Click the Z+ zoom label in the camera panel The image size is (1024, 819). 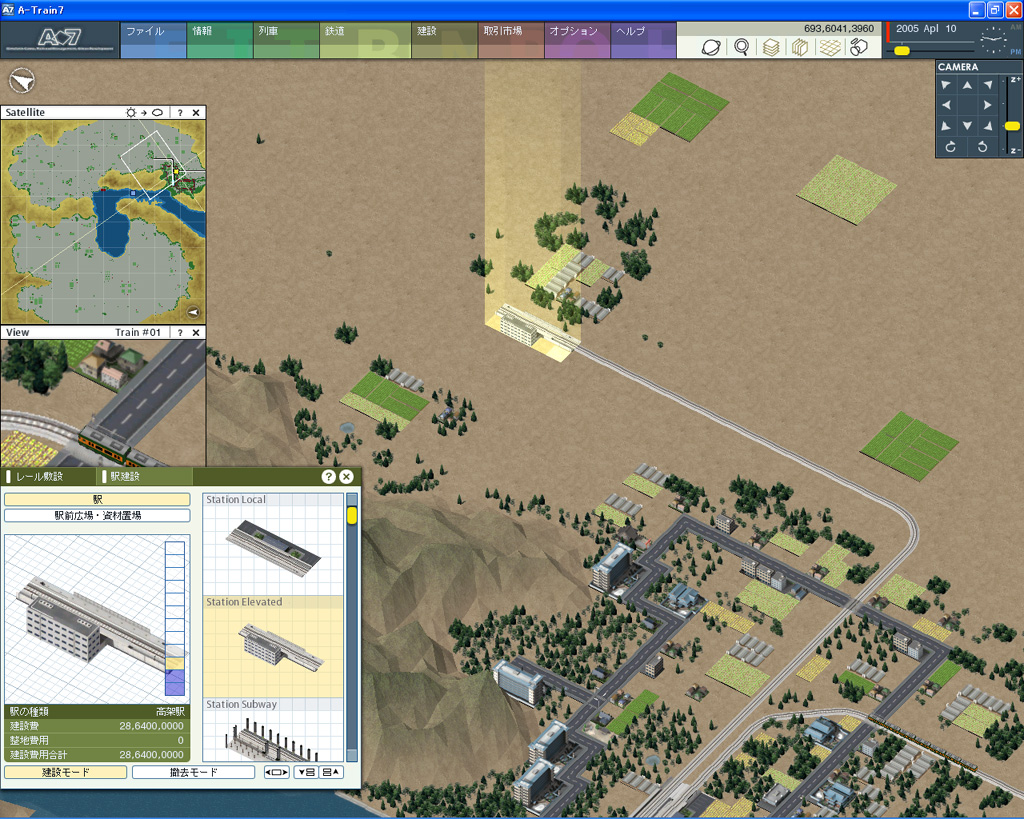[x=1015, y=79]
